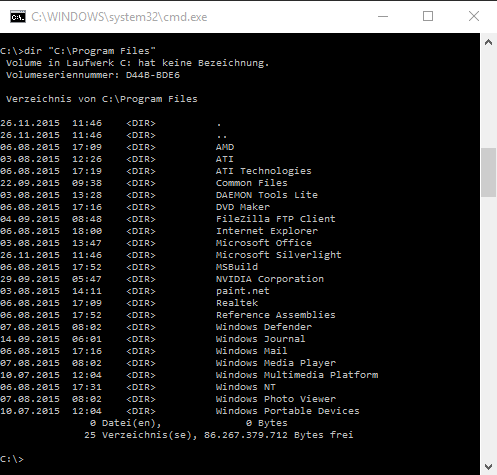
Task: Click the Windows Multimedia Platform entry
Action: point(297,375)
